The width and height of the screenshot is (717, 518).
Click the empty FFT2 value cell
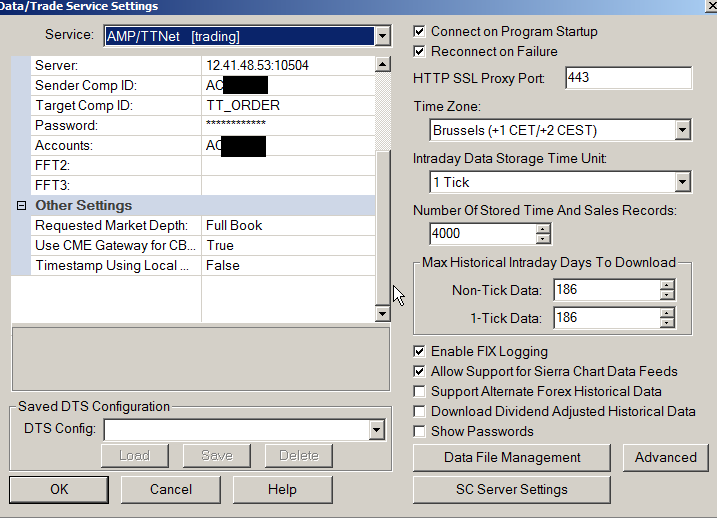click(x=288, y=166)
